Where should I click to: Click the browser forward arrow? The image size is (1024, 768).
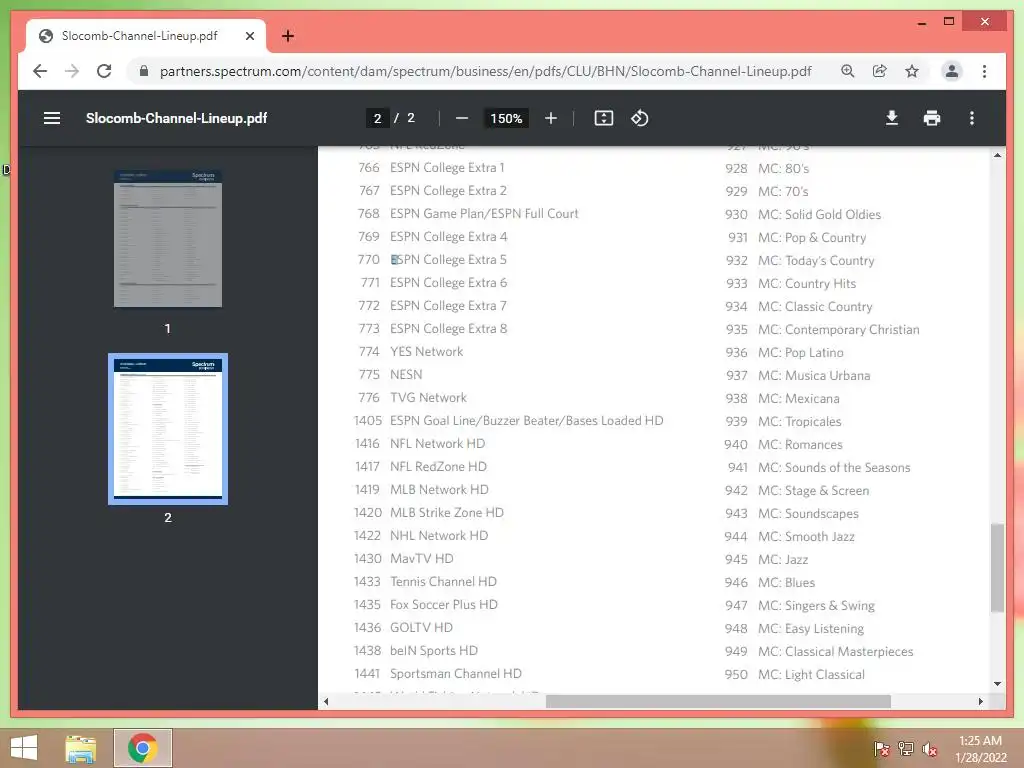click(72, 71)
